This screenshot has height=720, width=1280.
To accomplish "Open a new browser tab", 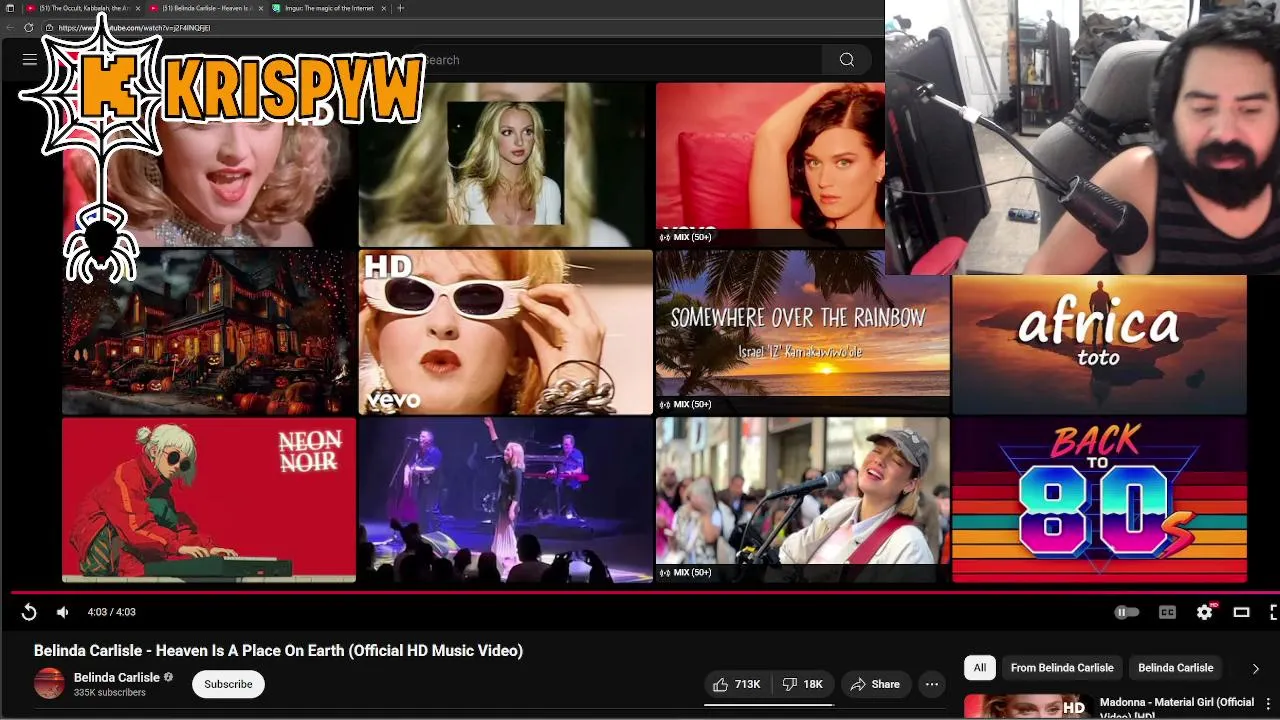I will (x=400, y=8).
